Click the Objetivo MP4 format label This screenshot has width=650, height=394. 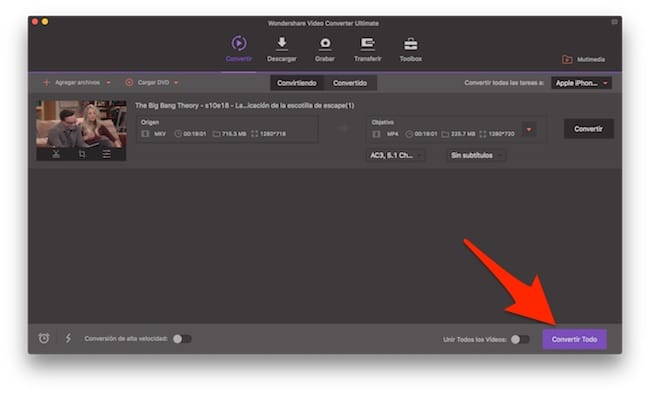(x=392, y=134)
